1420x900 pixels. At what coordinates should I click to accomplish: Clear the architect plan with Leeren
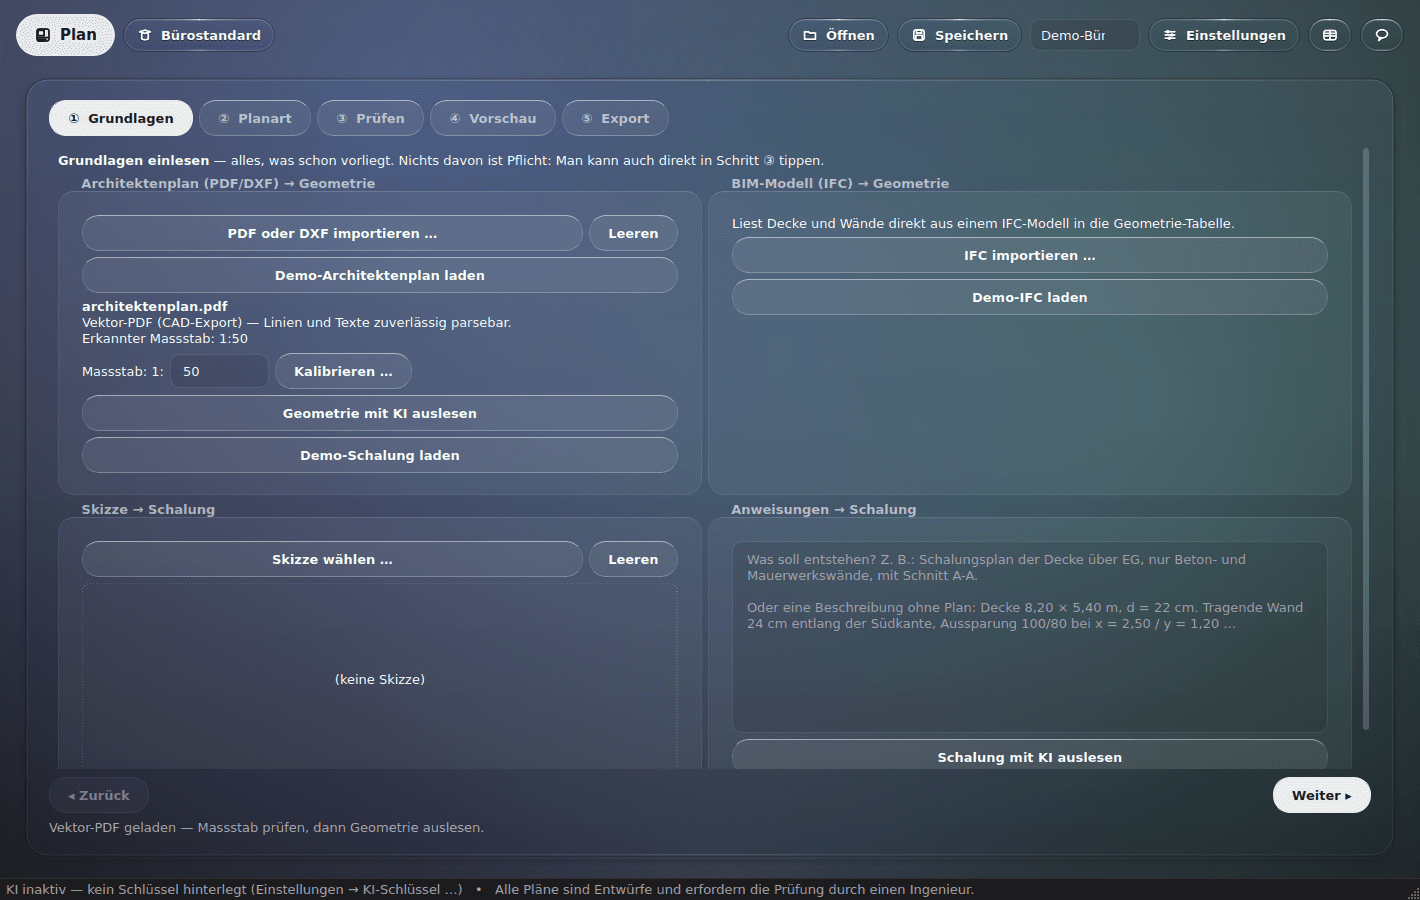click(633, 233)
